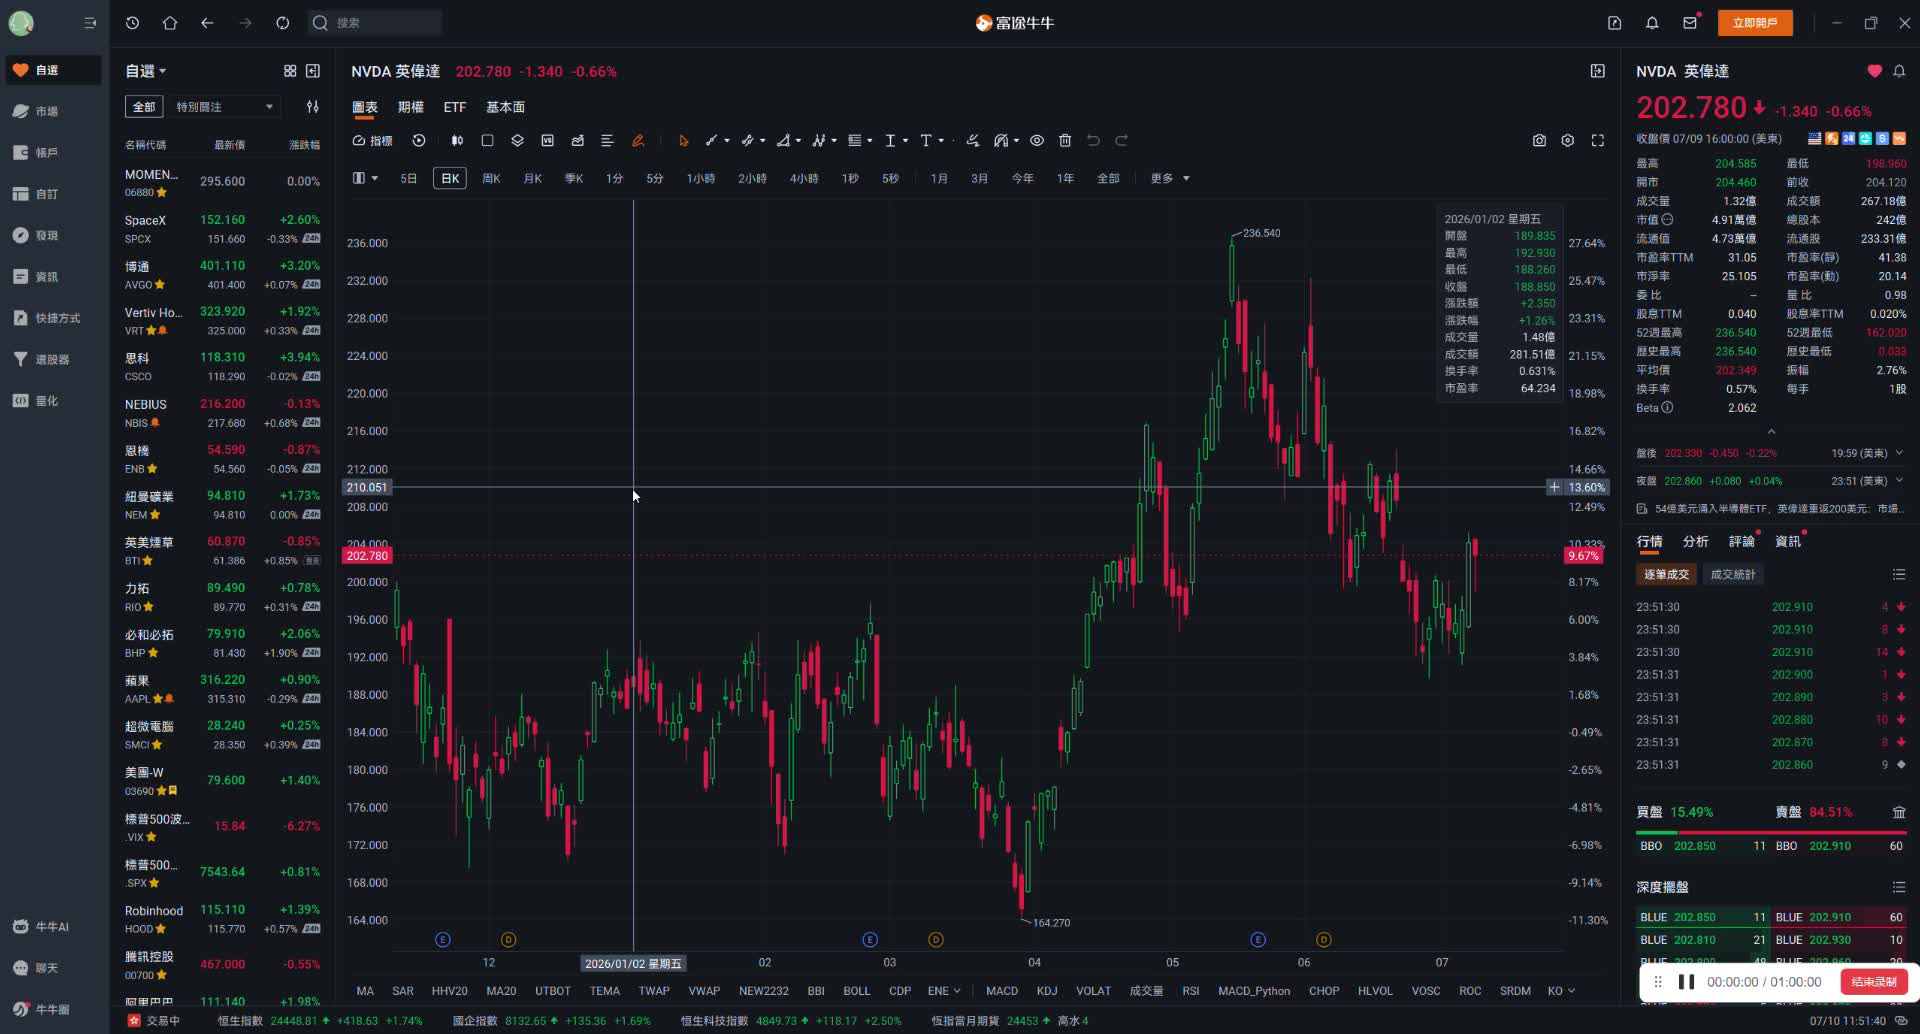Click the refresh icon in top bar

pos(283,23)
